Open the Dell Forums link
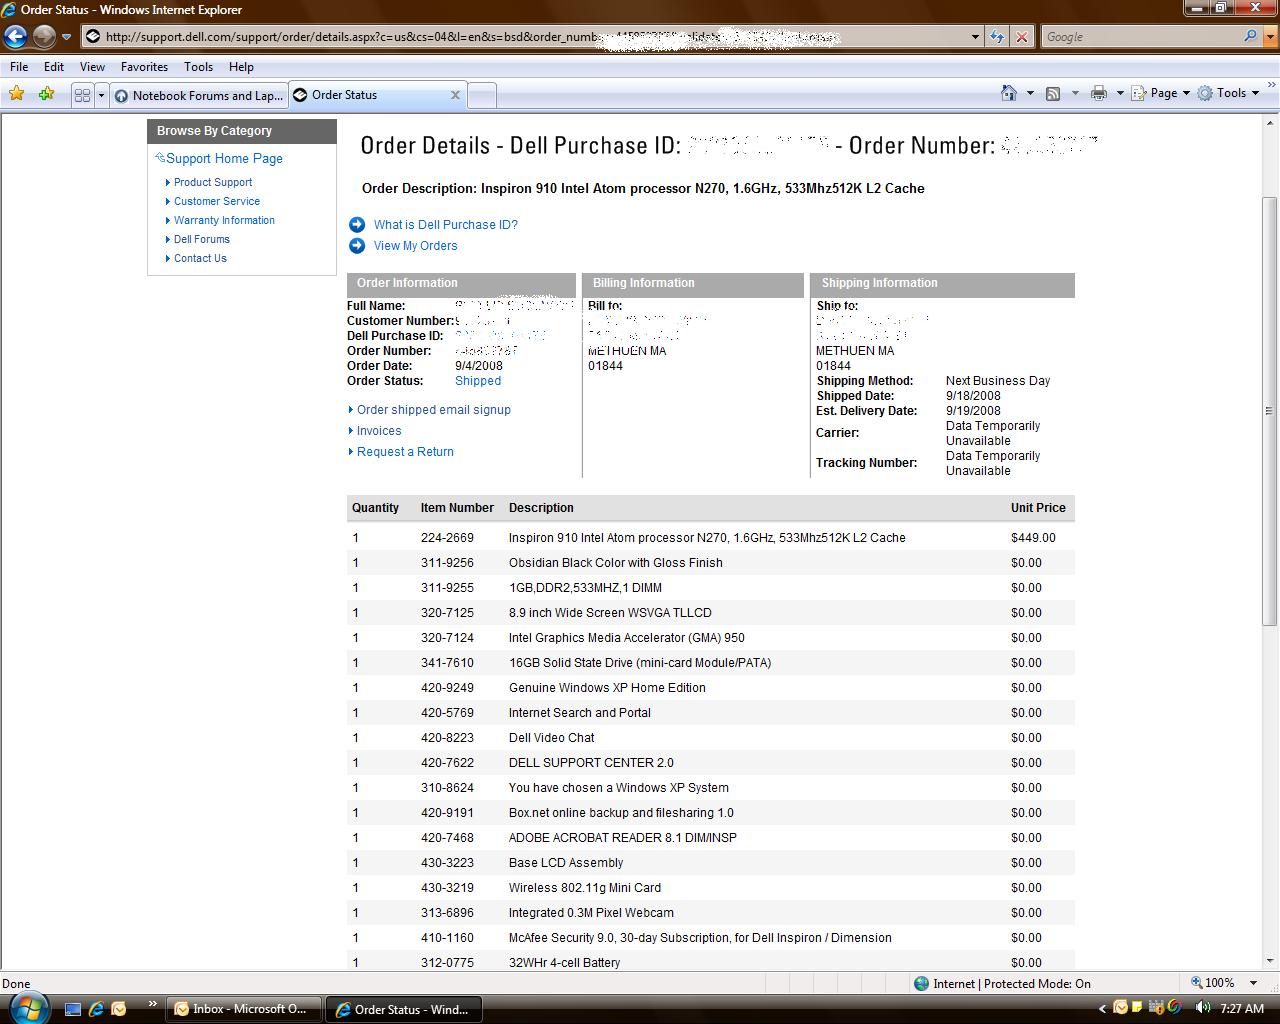The height and width of the screenshot is (1024, 1280). [202, 239]
